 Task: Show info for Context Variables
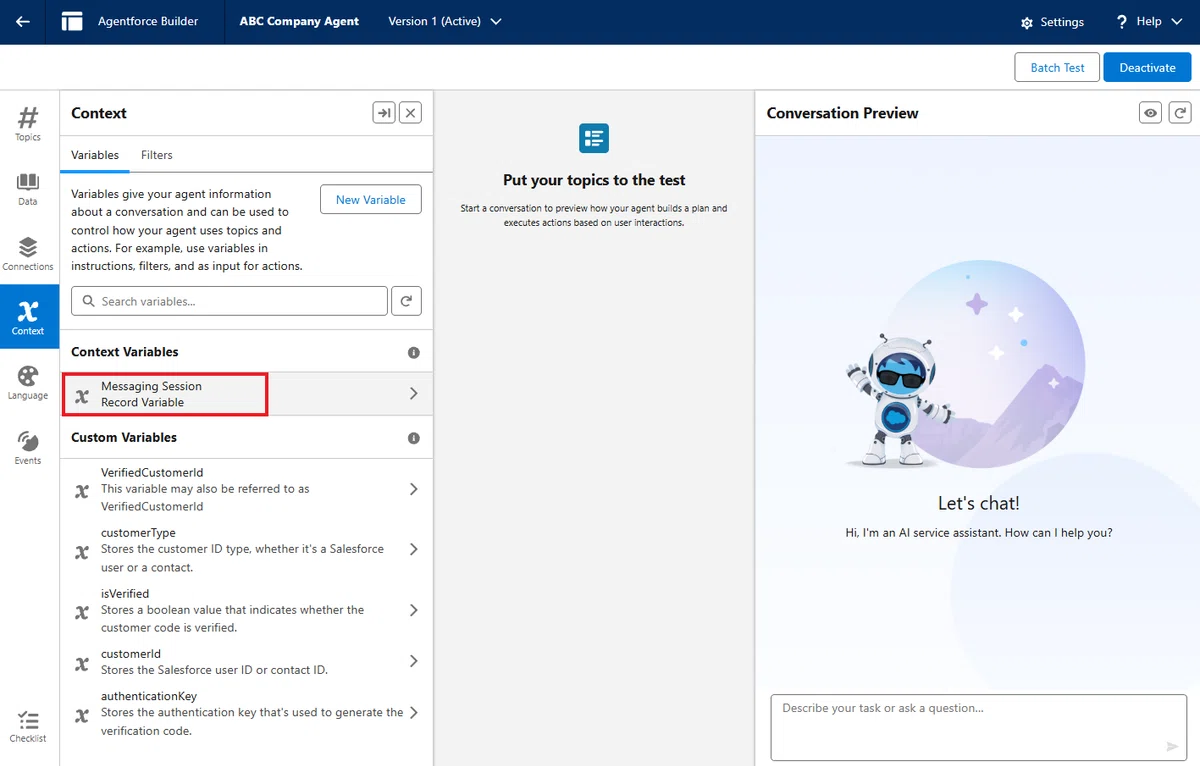tap(414, 353)
